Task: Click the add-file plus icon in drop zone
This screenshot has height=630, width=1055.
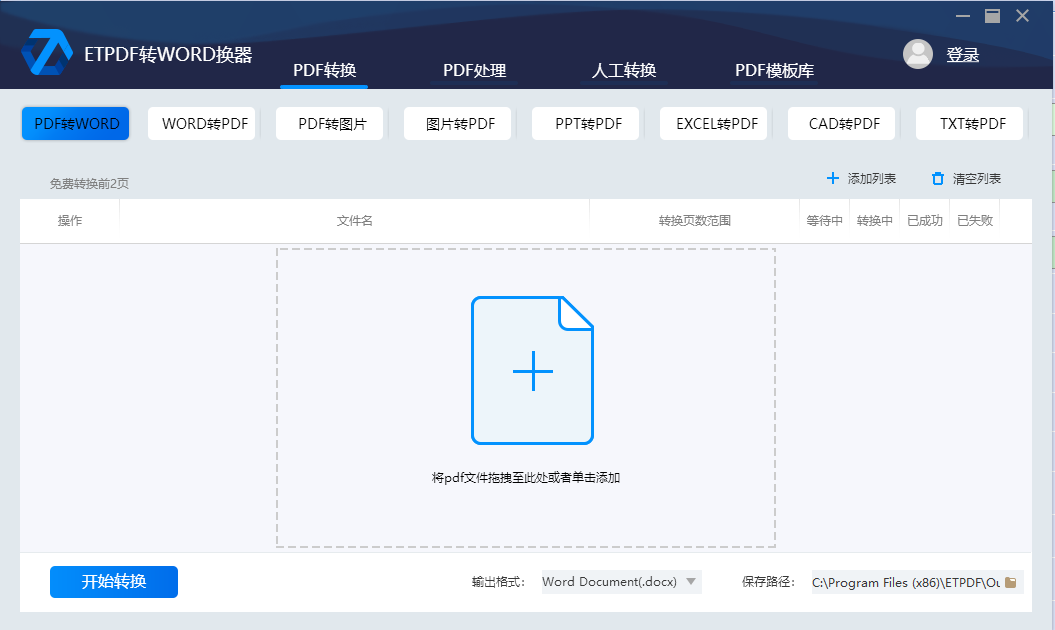Action: (532, 371)
